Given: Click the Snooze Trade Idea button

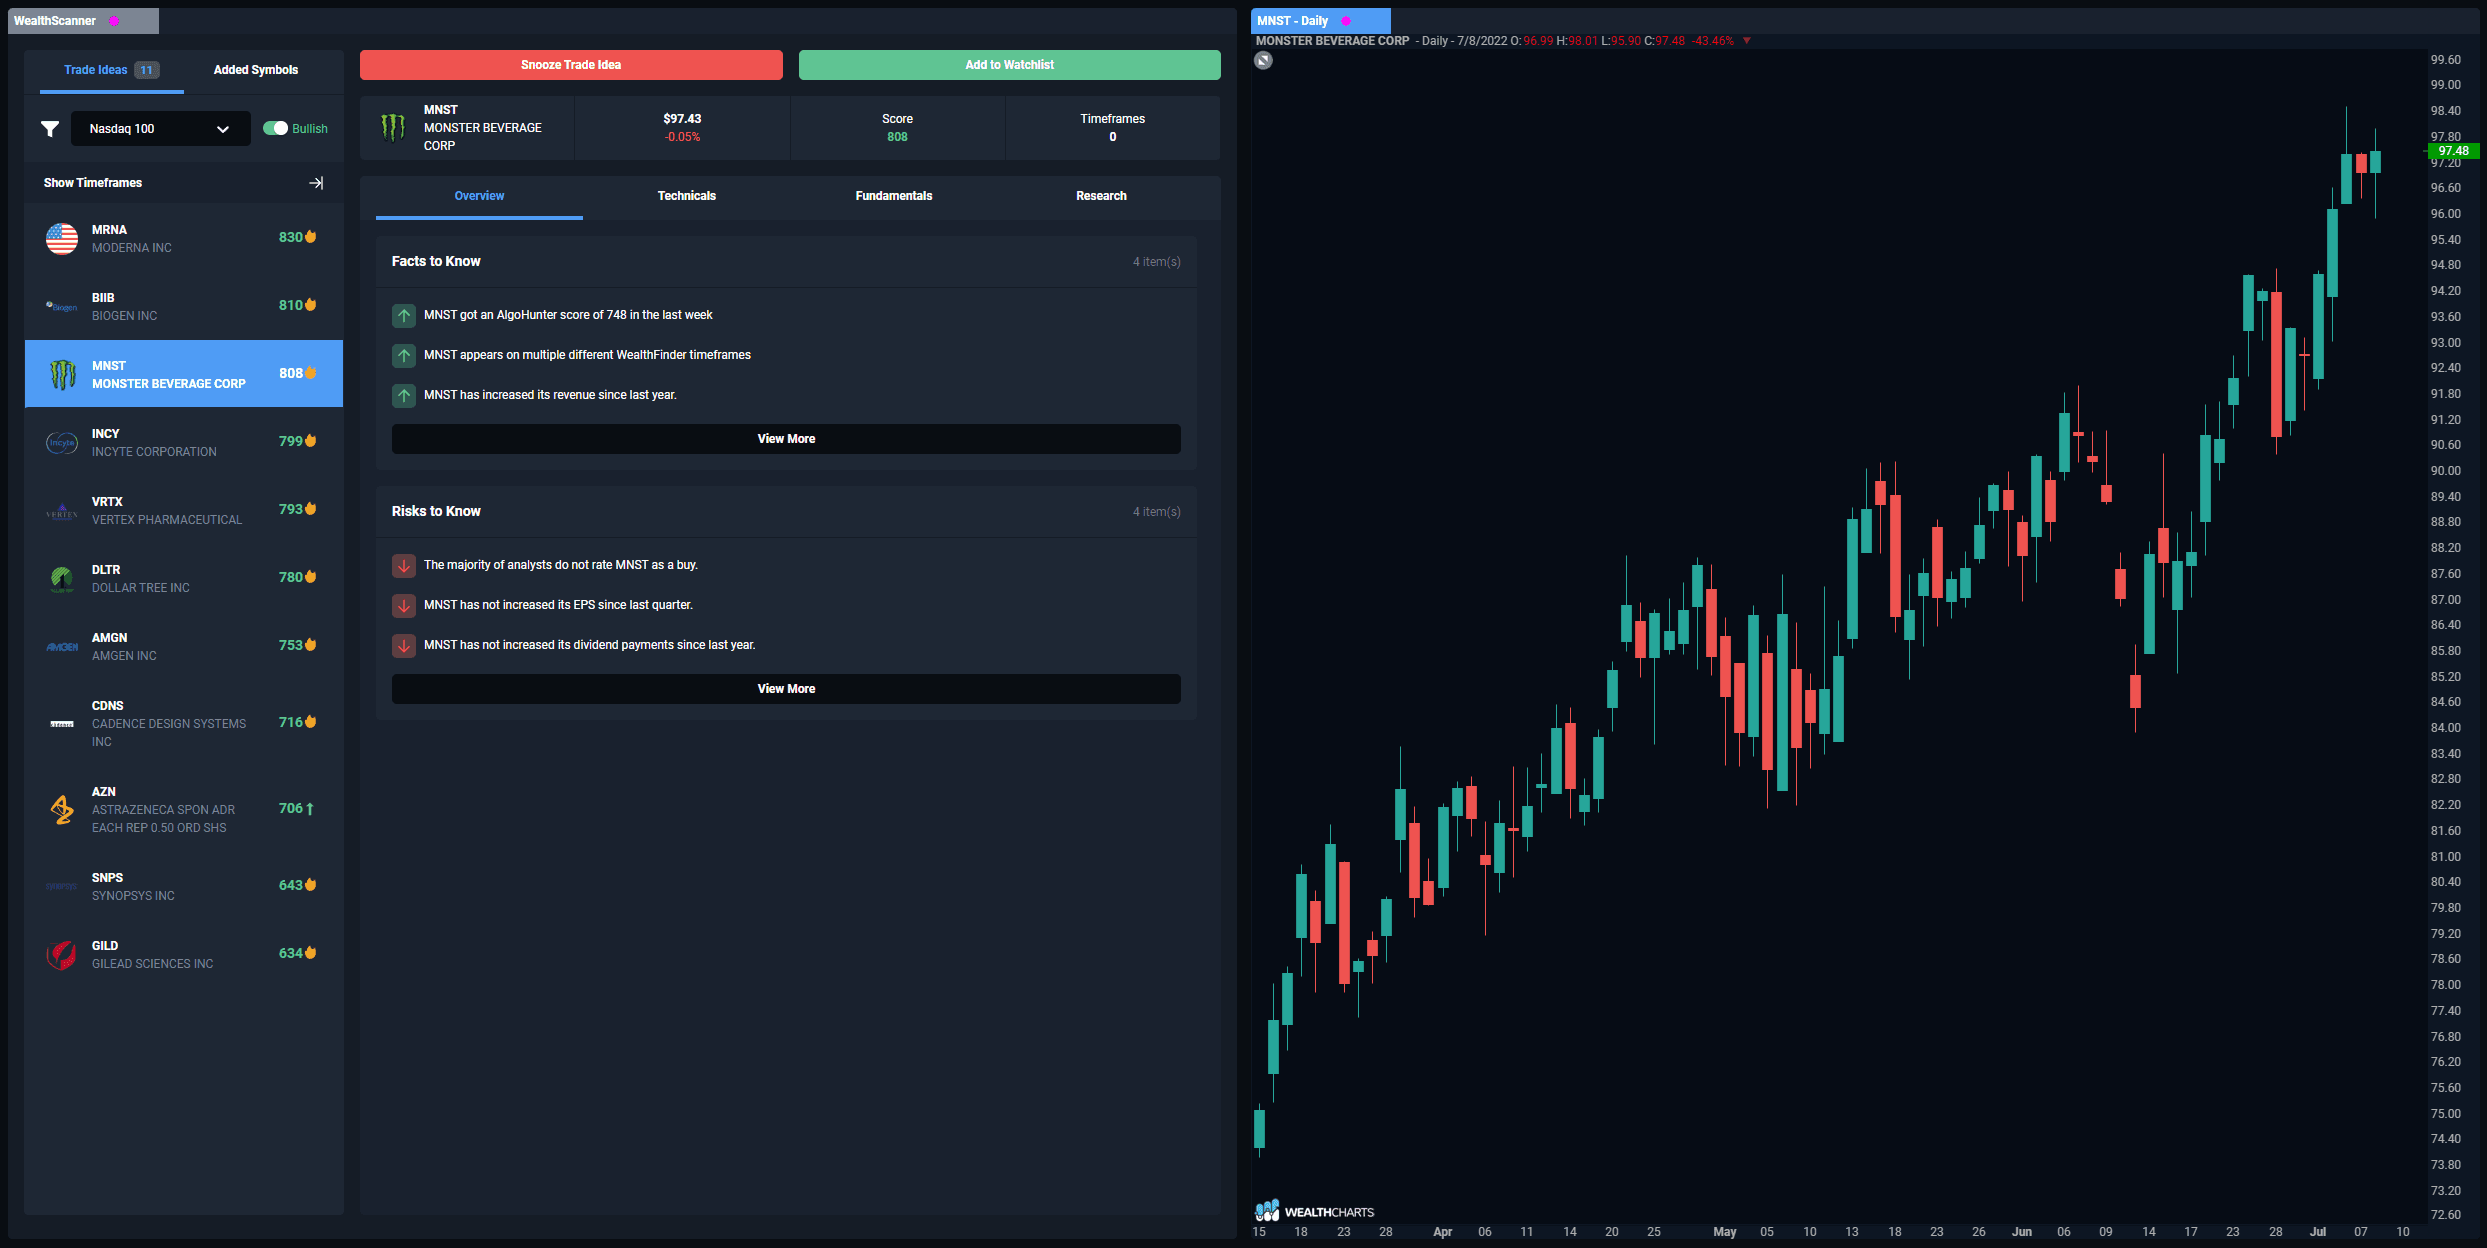Looking at the screenshot, I should 571,64.
